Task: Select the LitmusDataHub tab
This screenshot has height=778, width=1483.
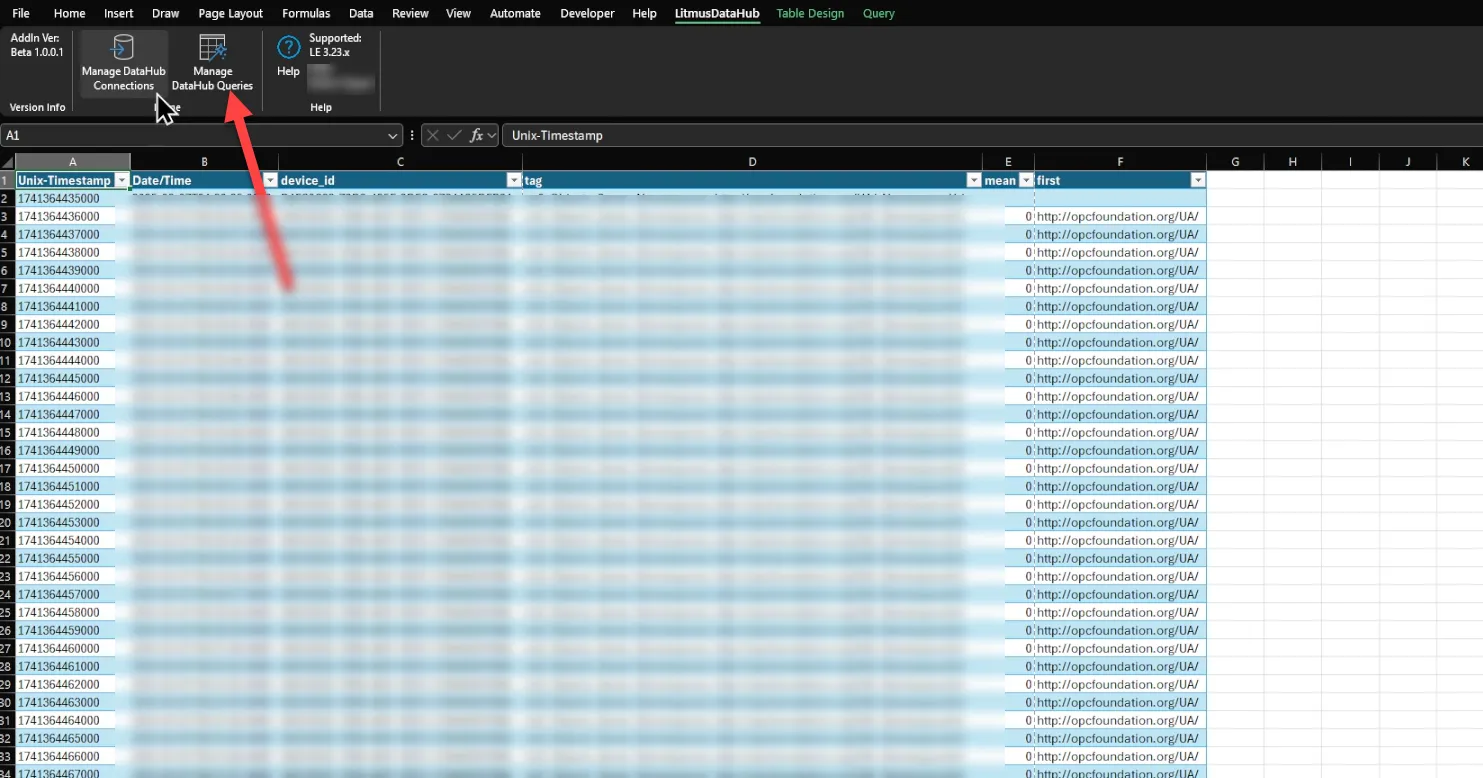Action: (717, 13)
